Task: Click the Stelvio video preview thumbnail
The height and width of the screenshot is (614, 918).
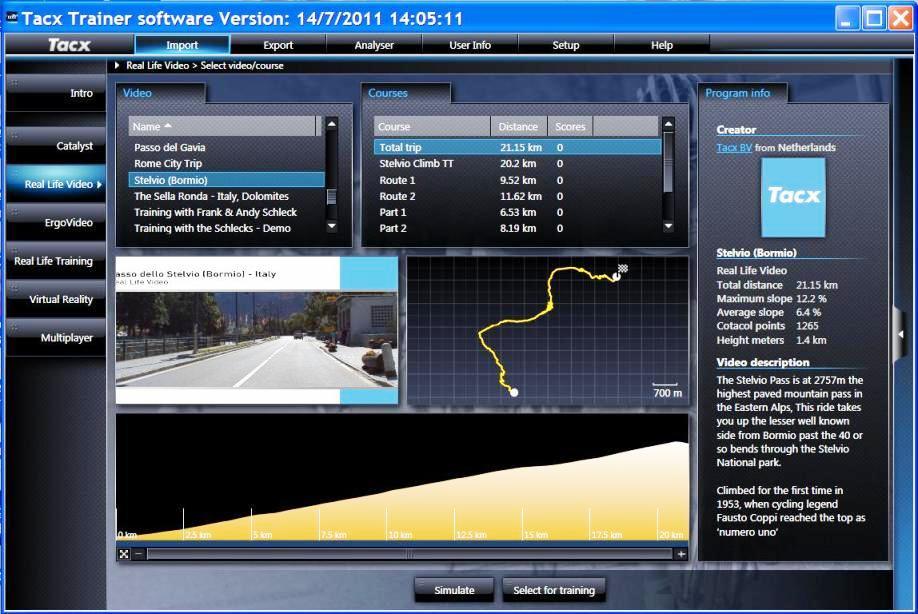Action: point(256,330)
